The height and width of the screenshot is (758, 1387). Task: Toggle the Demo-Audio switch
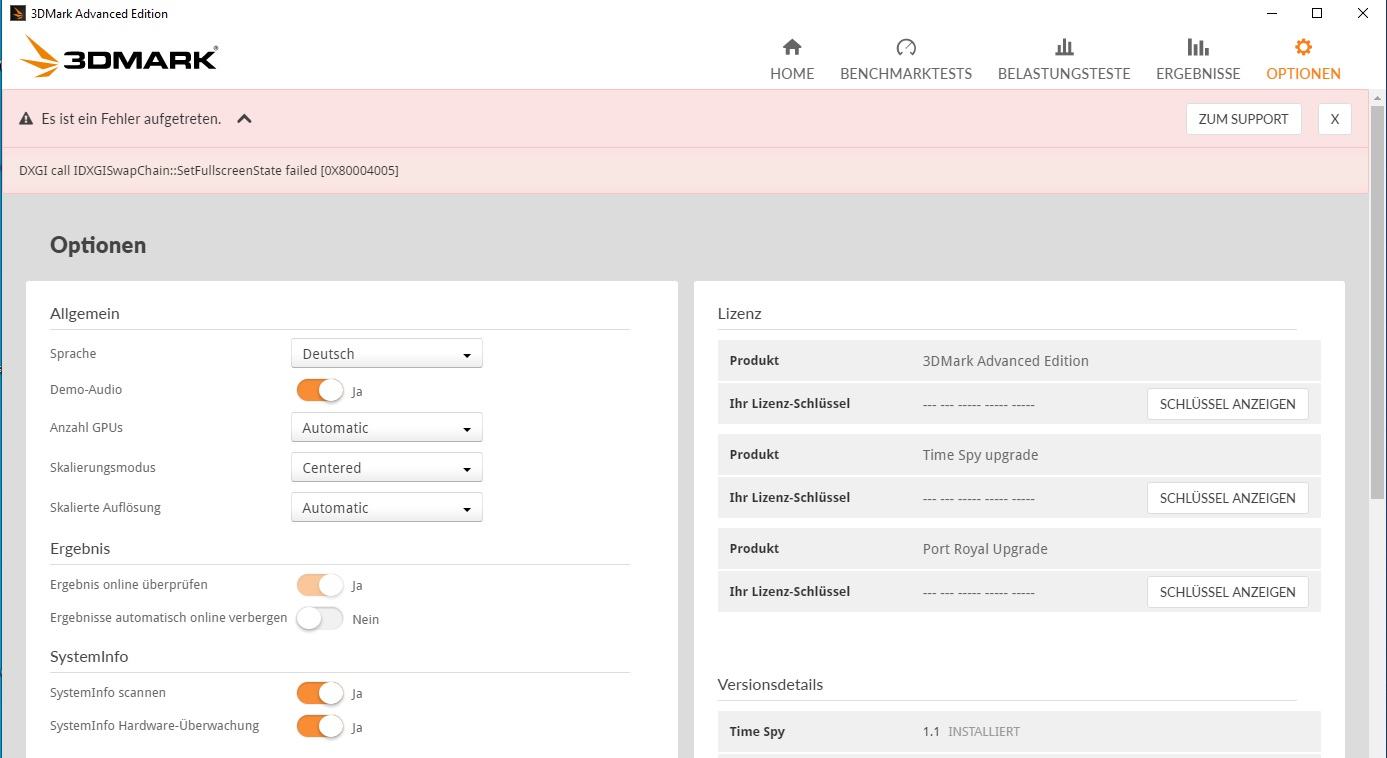click(320, 391)
